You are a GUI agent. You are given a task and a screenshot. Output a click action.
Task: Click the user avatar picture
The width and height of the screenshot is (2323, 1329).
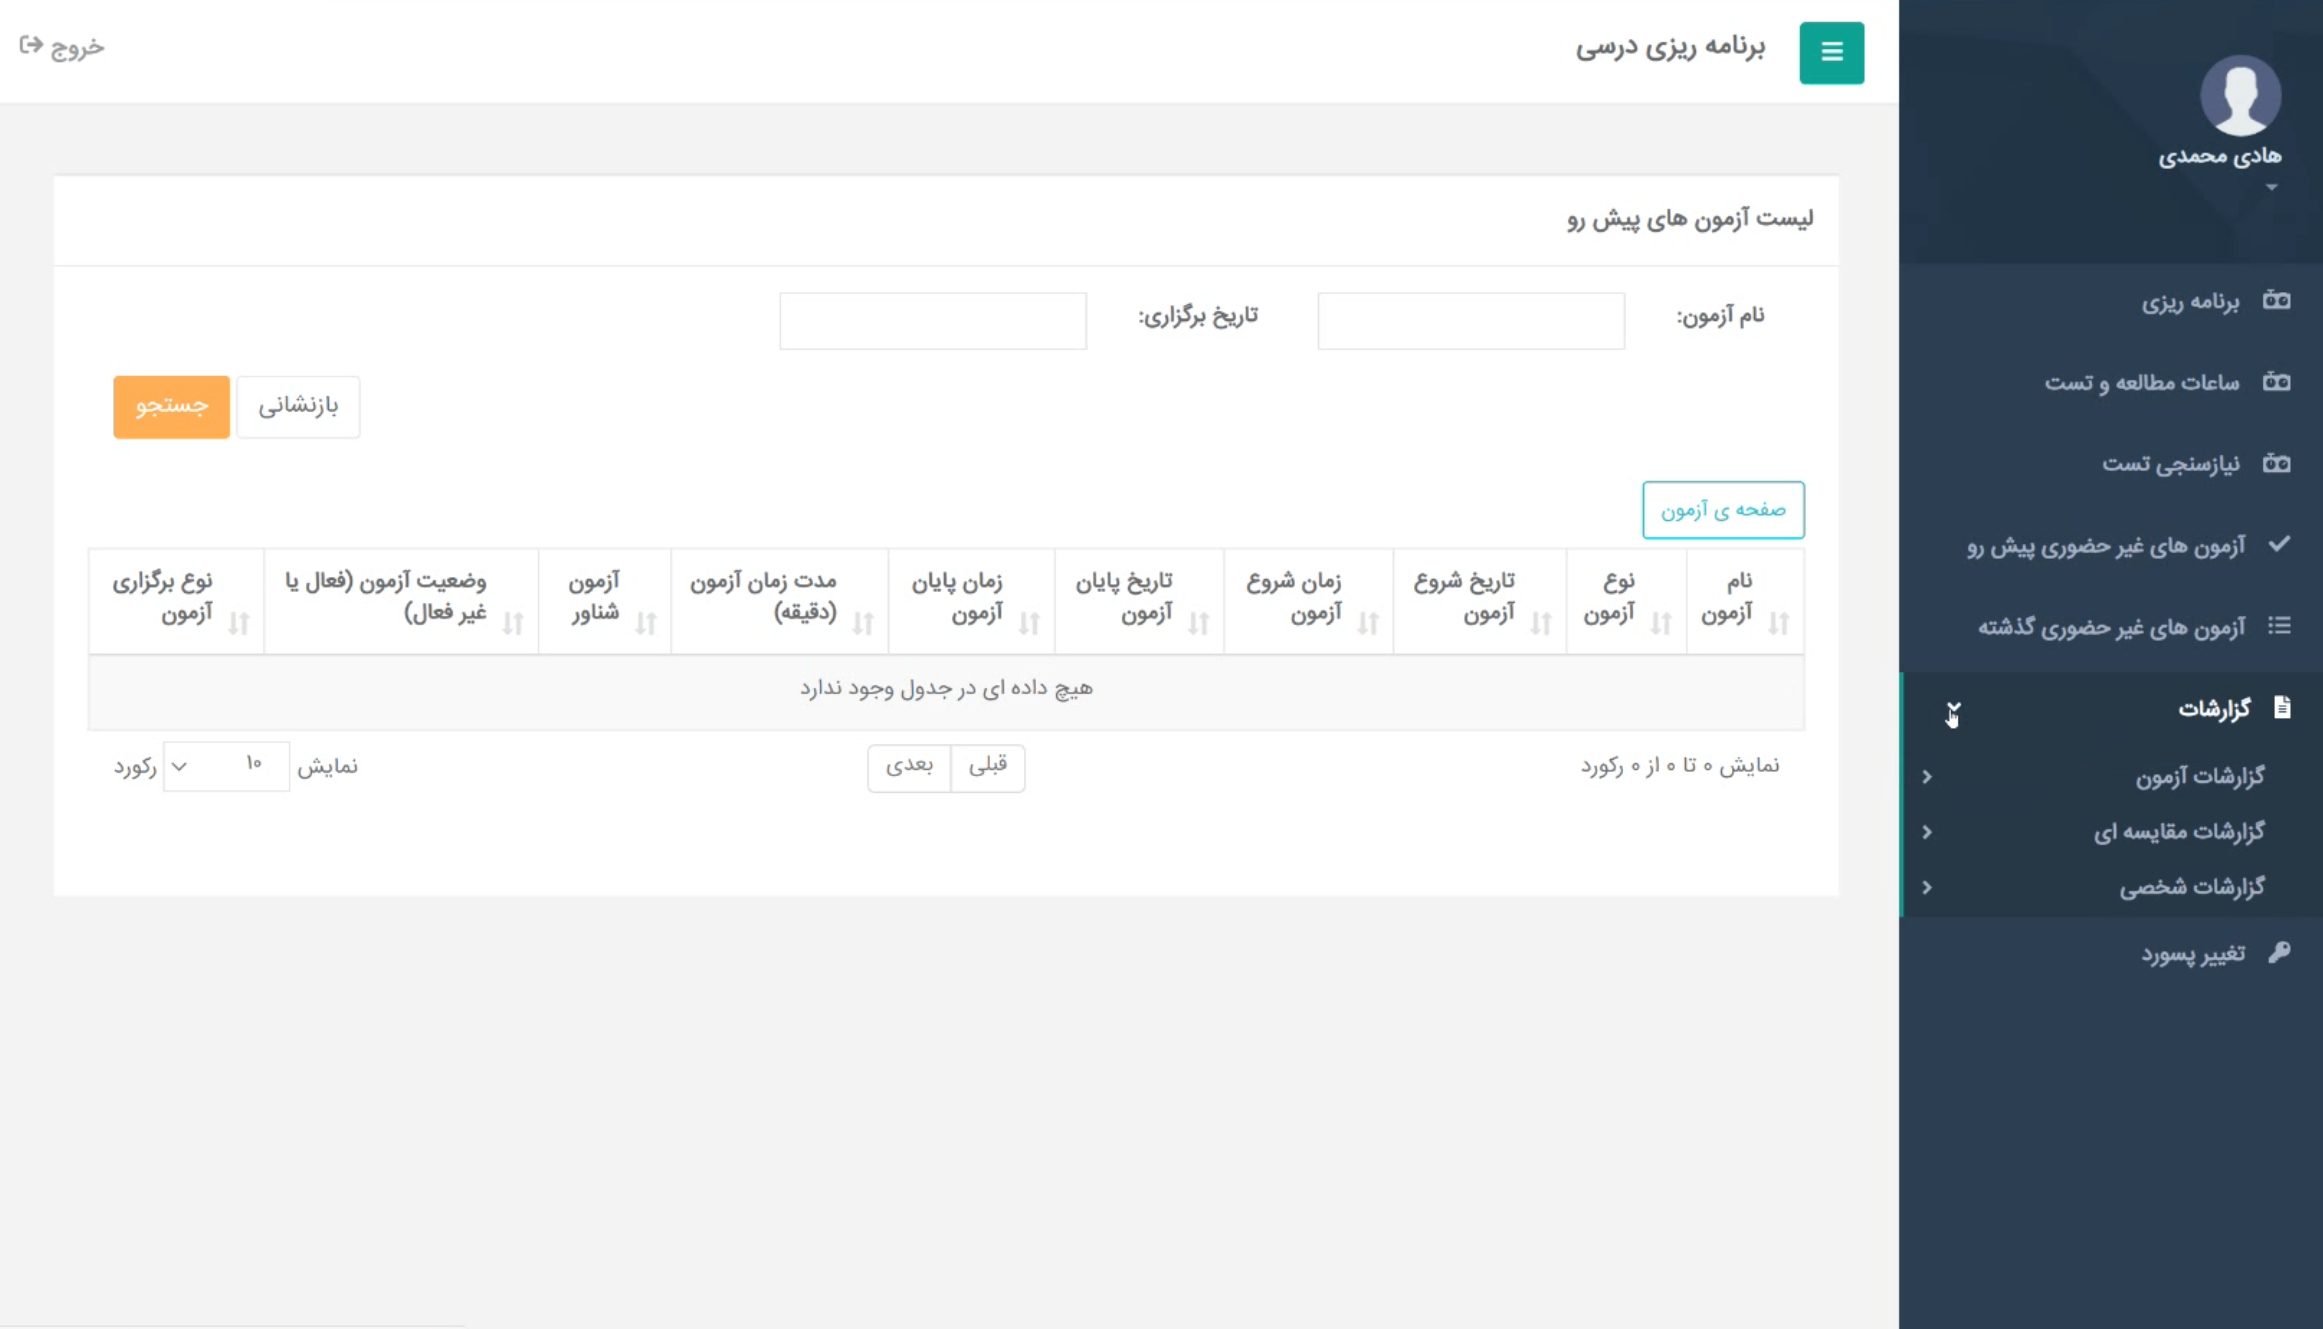(x=2239, y=96)
